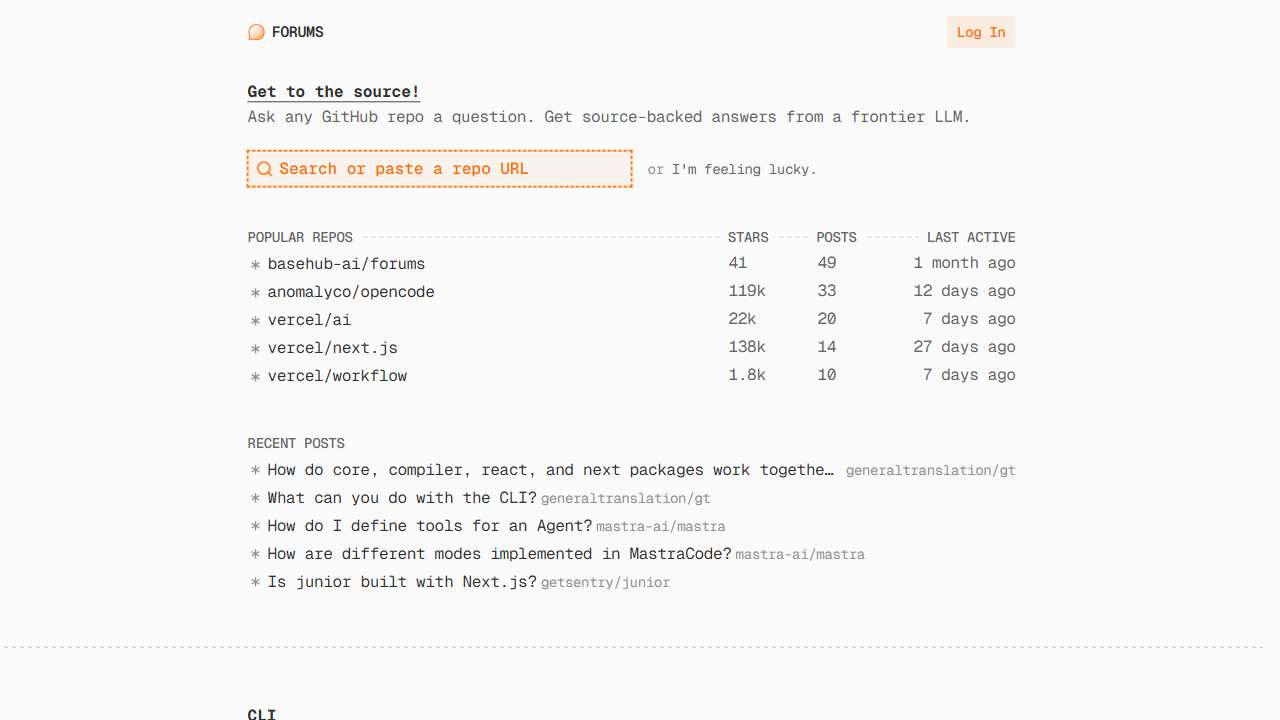
Task: Open the post about defining tools for an Agent
Action: tap(428, 526)
